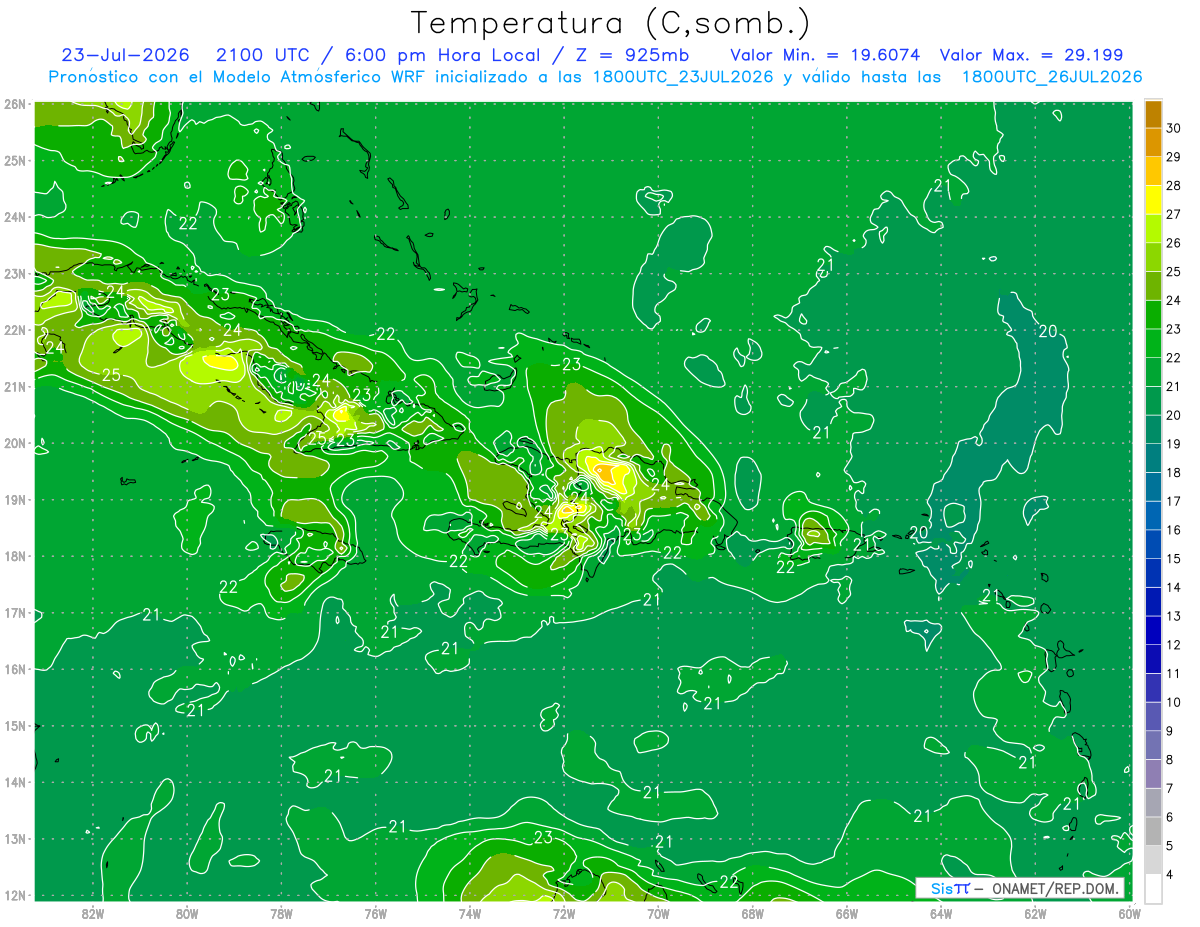The height and width of the screenshot is (927, 1200).
Task: Click the "82W" longitude label
Action: (x=93, y=912)
